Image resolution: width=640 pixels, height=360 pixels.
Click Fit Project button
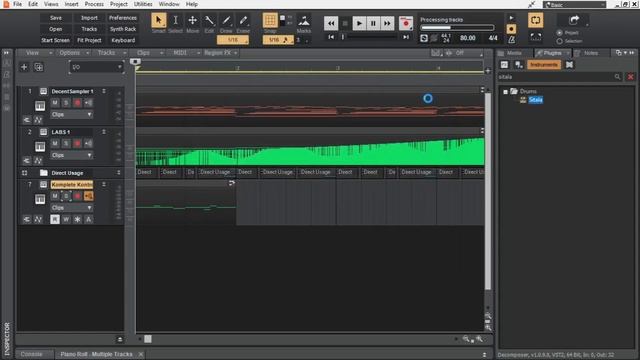tap(89, 40)
